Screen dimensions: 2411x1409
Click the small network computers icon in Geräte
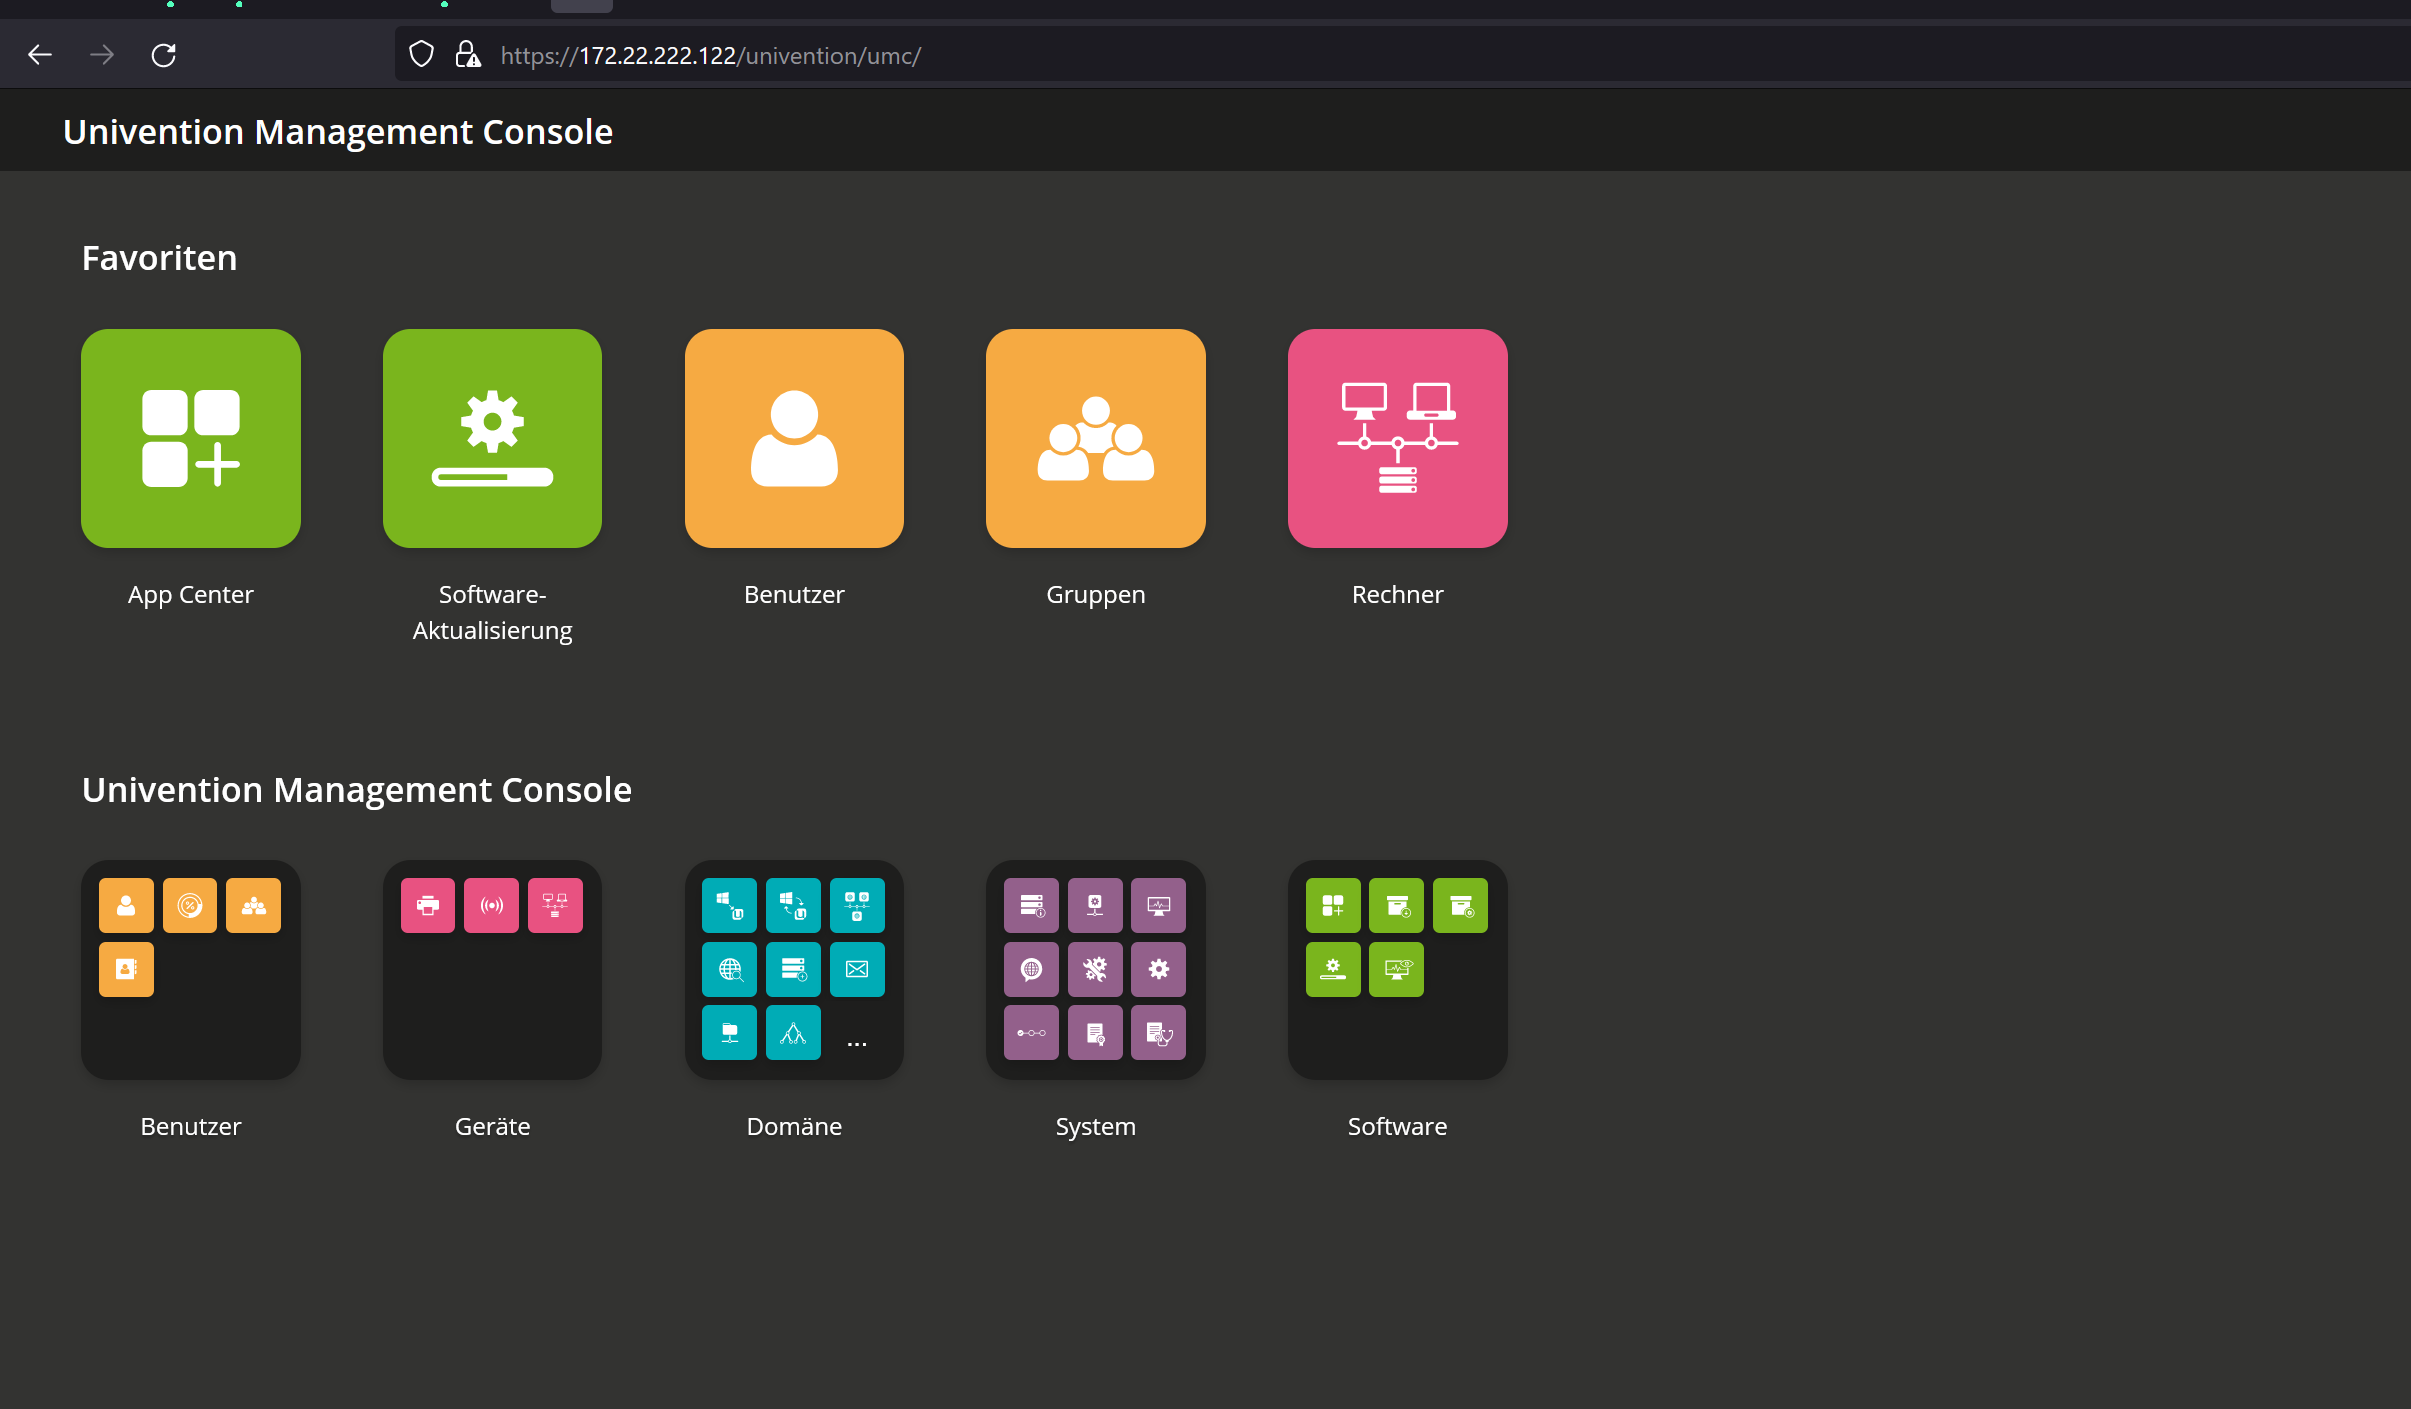[x=555, y=906]
